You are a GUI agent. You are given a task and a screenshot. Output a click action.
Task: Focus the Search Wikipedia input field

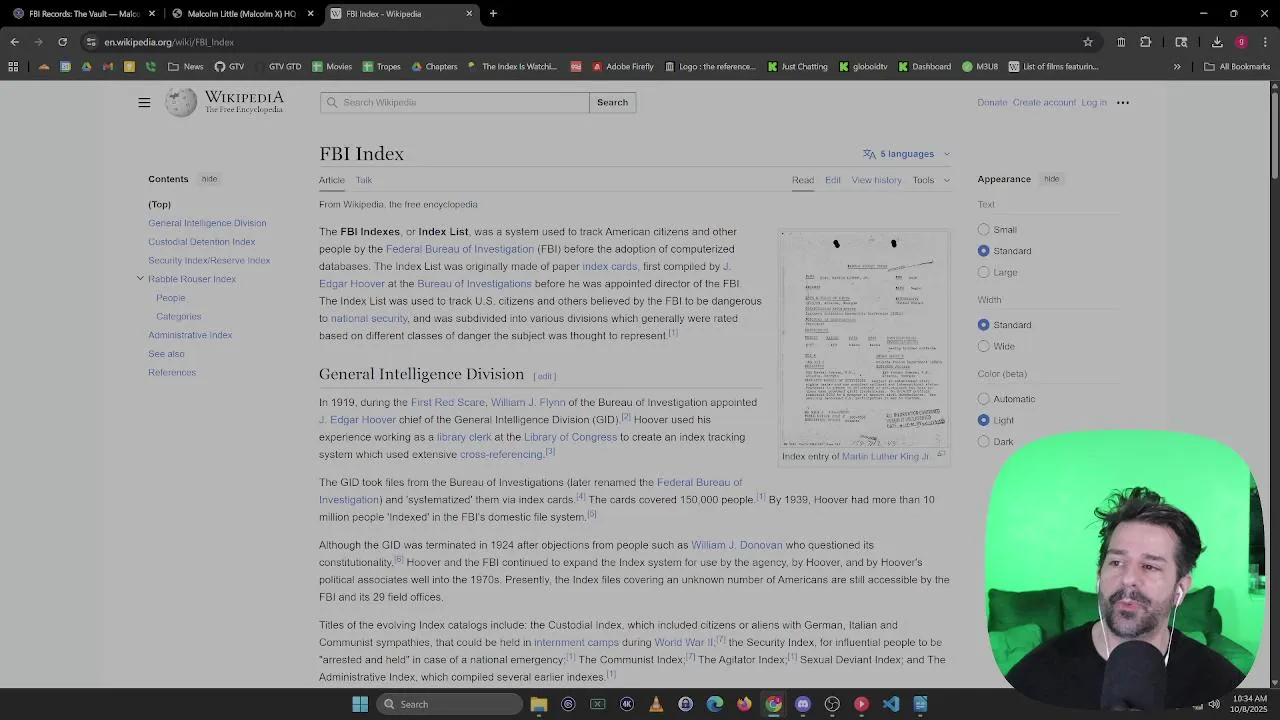(455, 102)
